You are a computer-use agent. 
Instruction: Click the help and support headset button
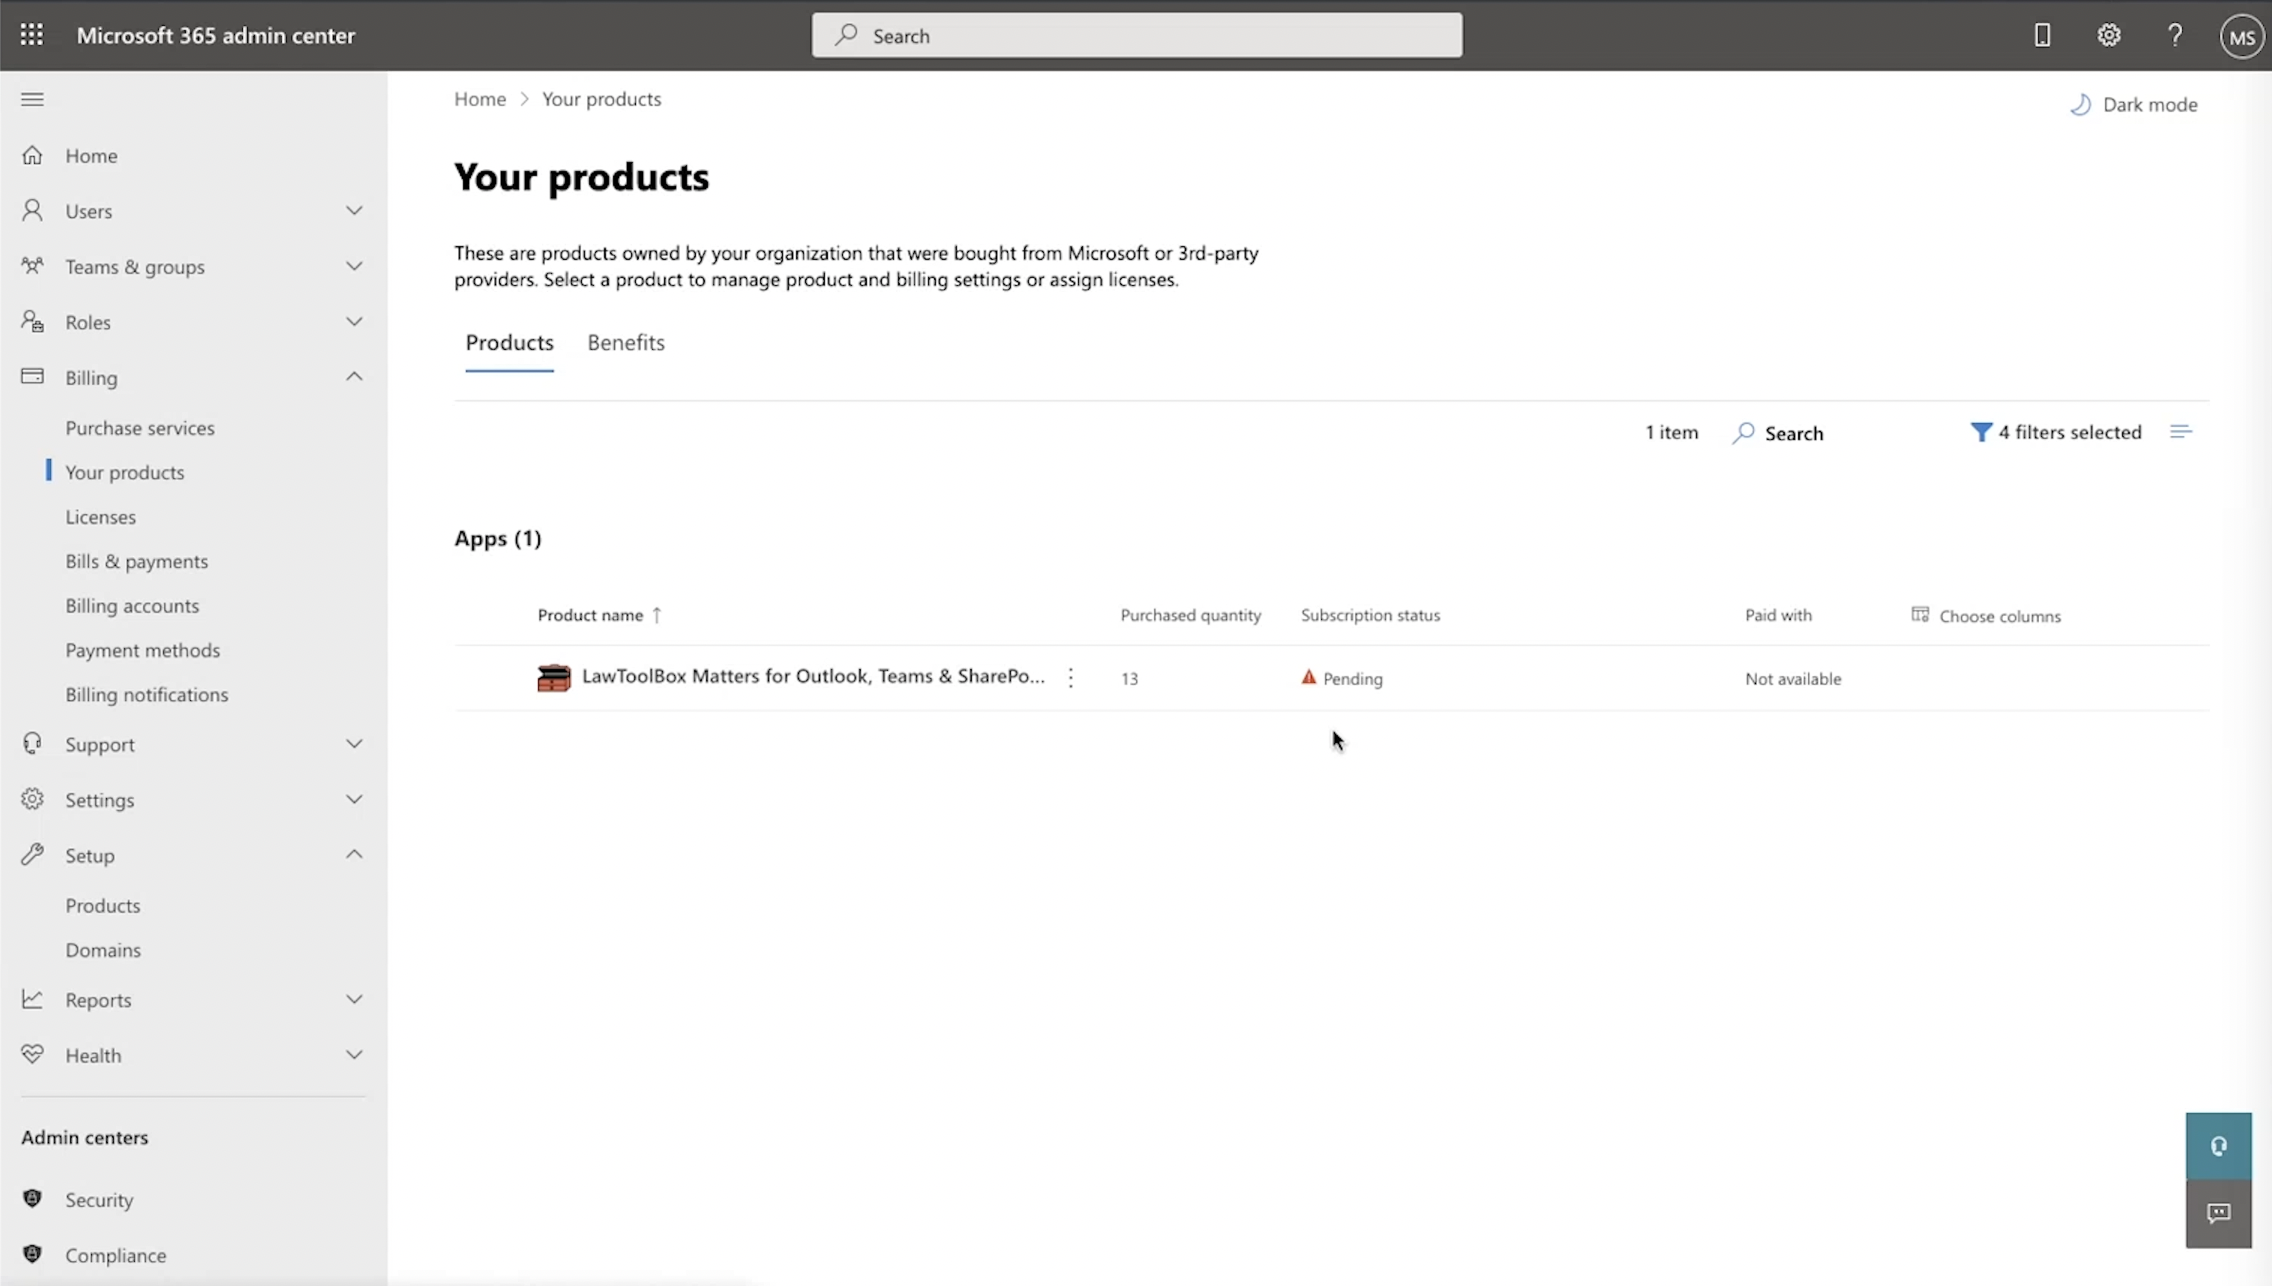[x=2218, y=1146]
